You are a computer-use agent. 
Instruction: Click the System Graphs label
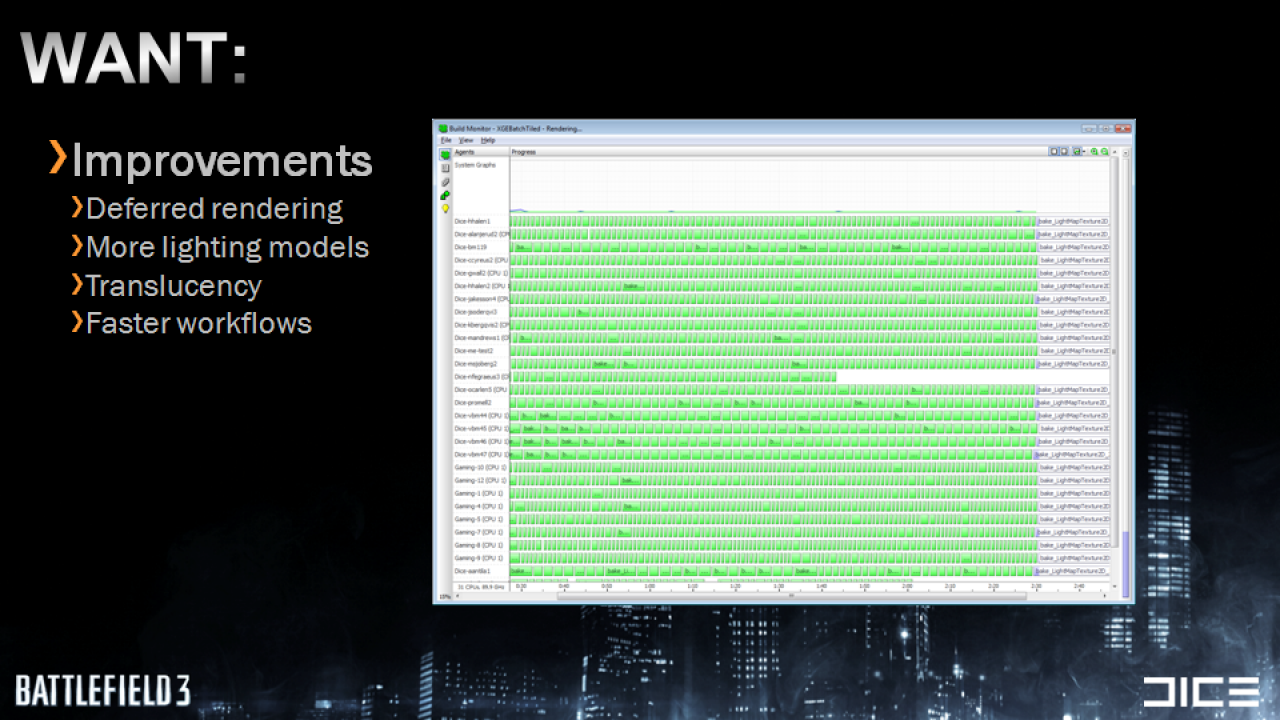pyautogui.click(x=475, y=165)
